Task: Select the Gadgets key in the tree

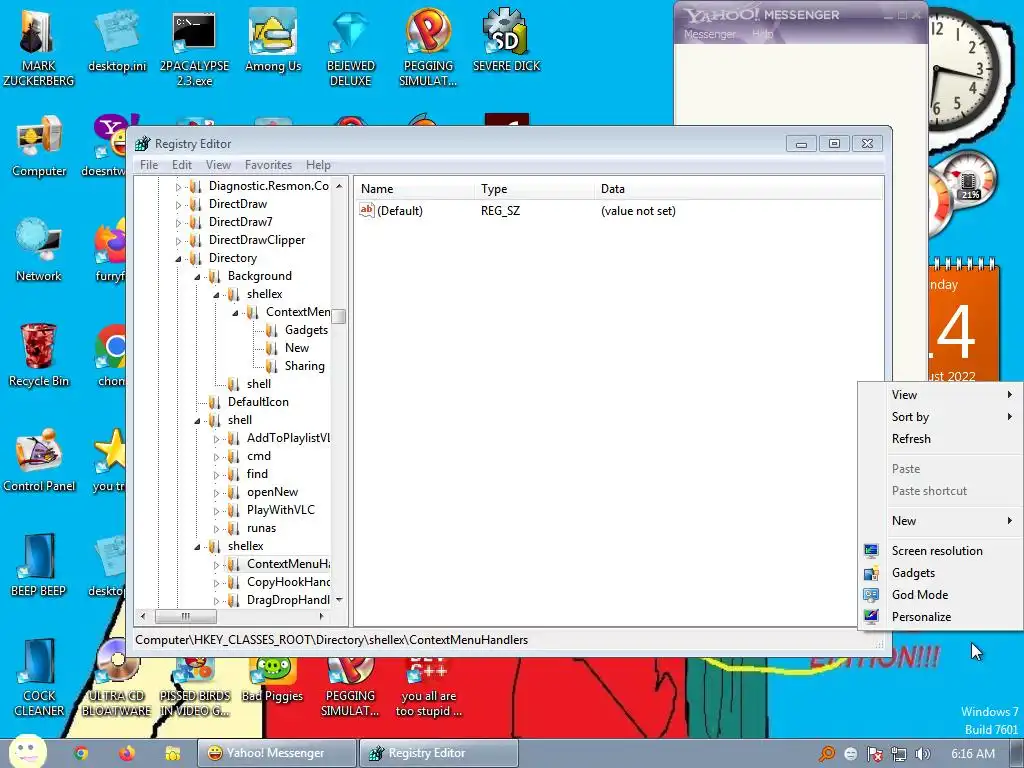Action: pyautogui.click(x=306, y=330)
